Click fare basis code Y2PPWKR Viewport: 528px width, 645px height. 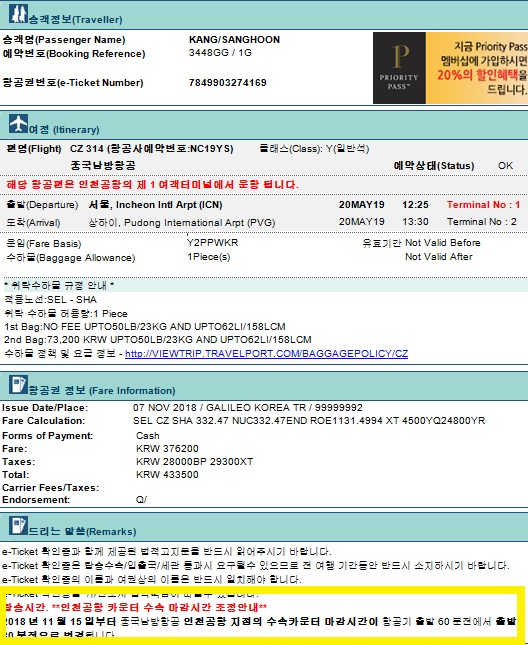213,242
